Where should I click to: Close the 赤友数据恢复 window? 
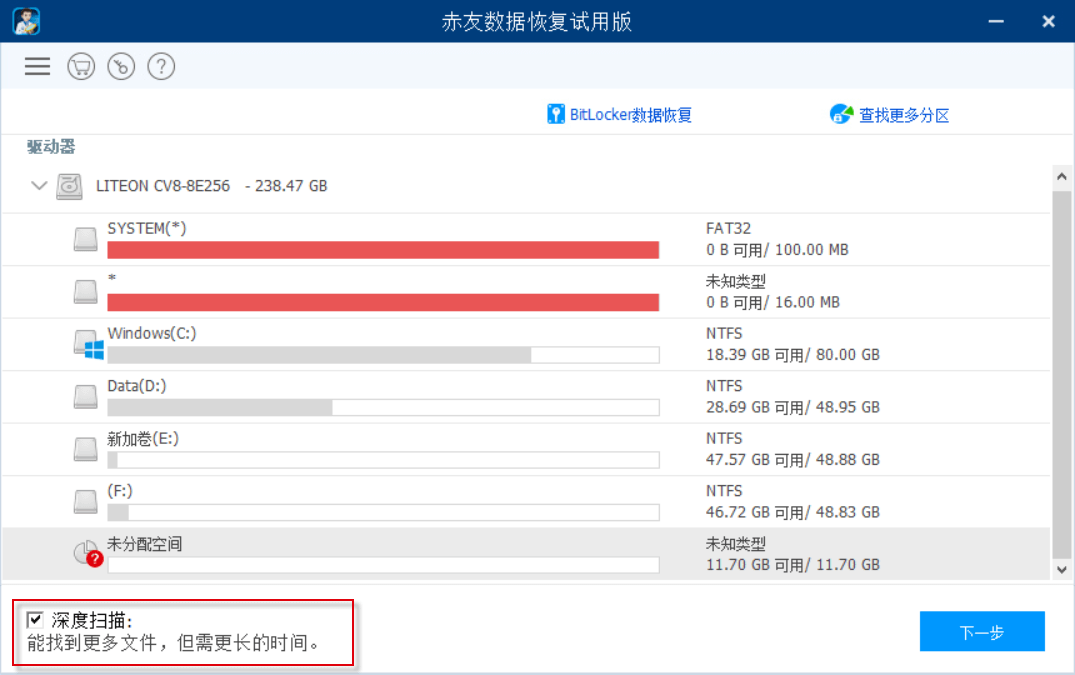tap(1048, 21)
